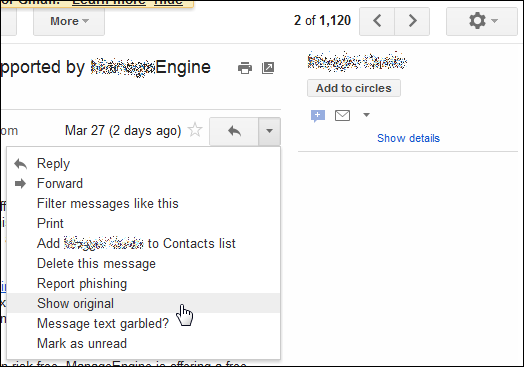This screenshot has height=367, width=524.
Task: Click the email contact envelope icon
Action: coord(342,116)
